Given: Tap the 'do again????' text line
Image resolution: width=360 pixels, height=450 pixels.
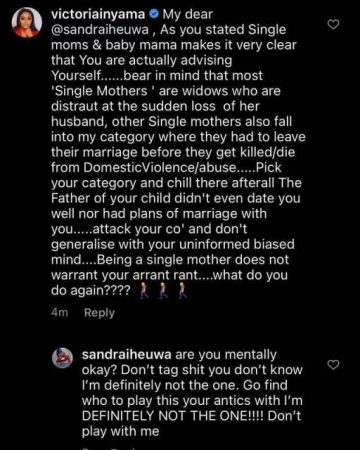Looking at the screenshot, I should [x=90, y=290].
